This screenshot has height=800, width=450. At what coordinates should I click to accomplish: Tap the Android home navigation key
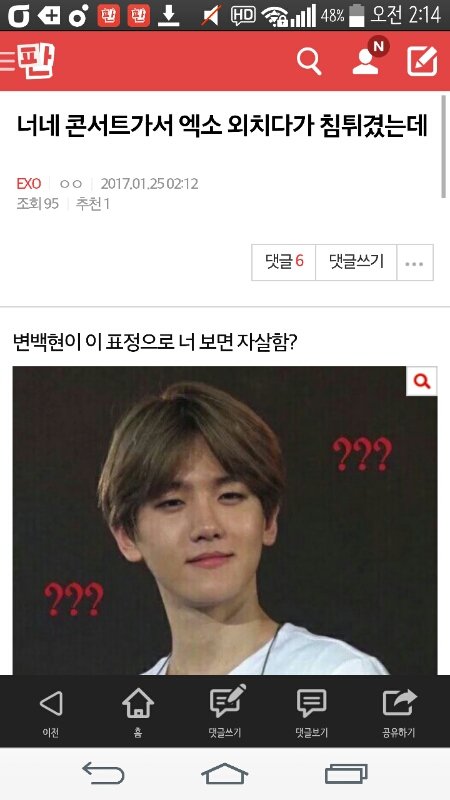click(x=224, y=773)
